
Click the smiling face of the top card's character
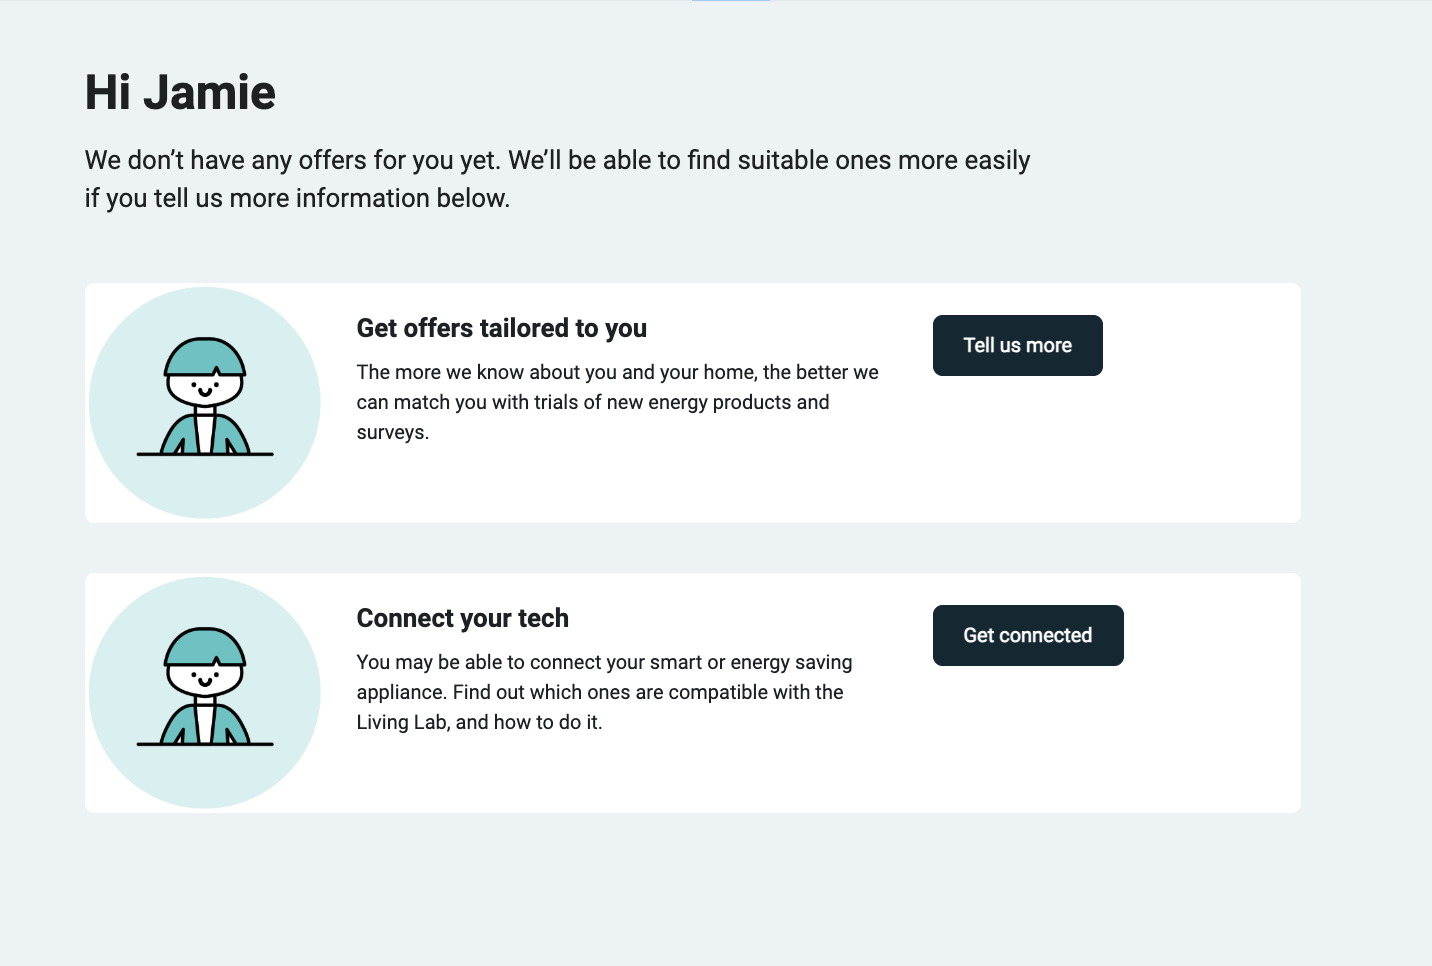pyautogui.click(x=204, y=387)
